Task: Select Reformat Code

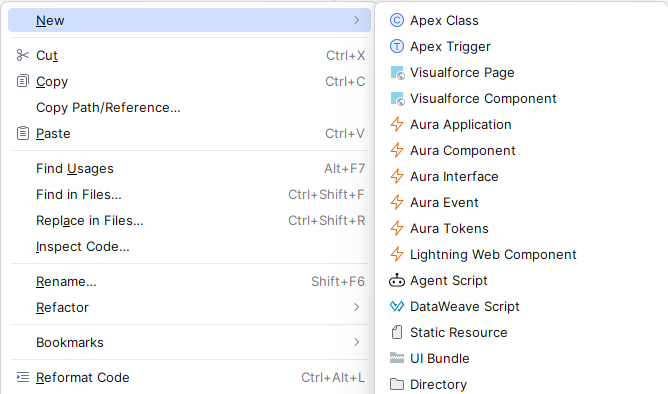Action: coord(189,377)
